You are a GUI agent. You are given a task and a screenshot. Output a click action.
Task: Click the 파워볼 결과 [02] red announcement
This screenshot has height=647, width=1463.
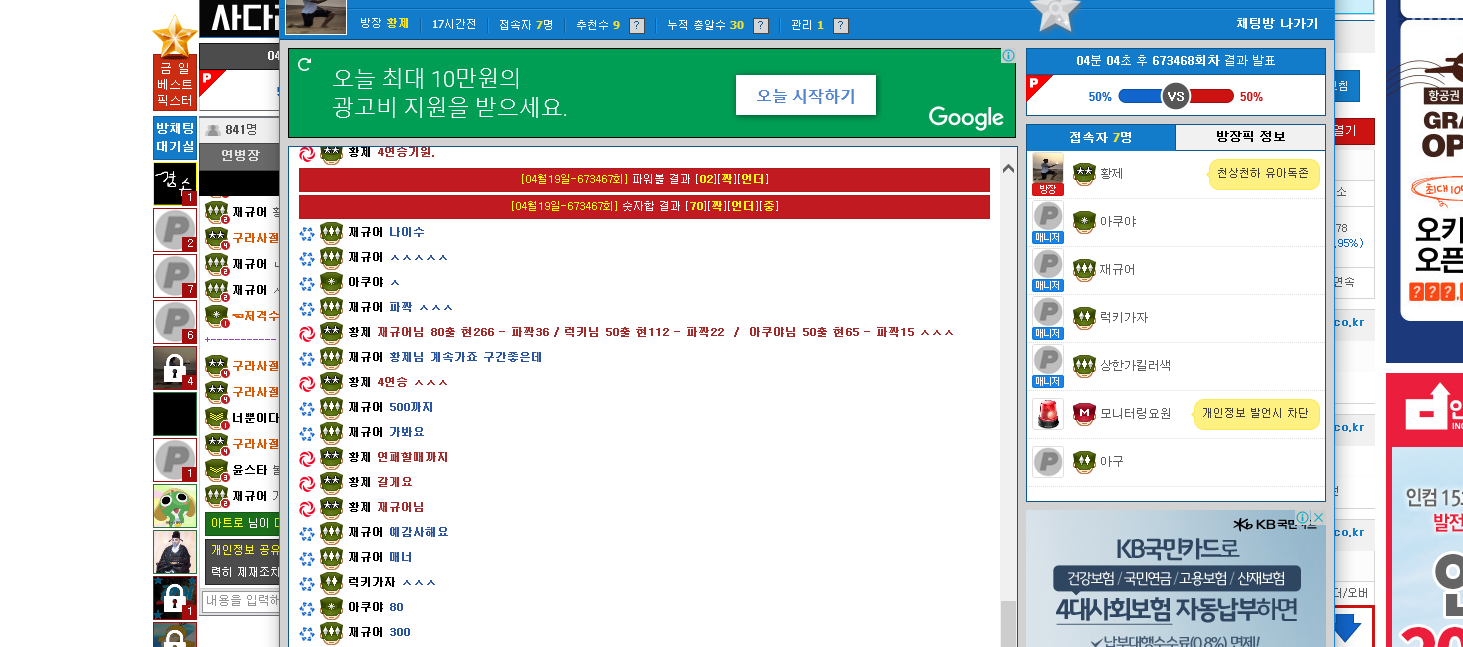coord(644,179)
